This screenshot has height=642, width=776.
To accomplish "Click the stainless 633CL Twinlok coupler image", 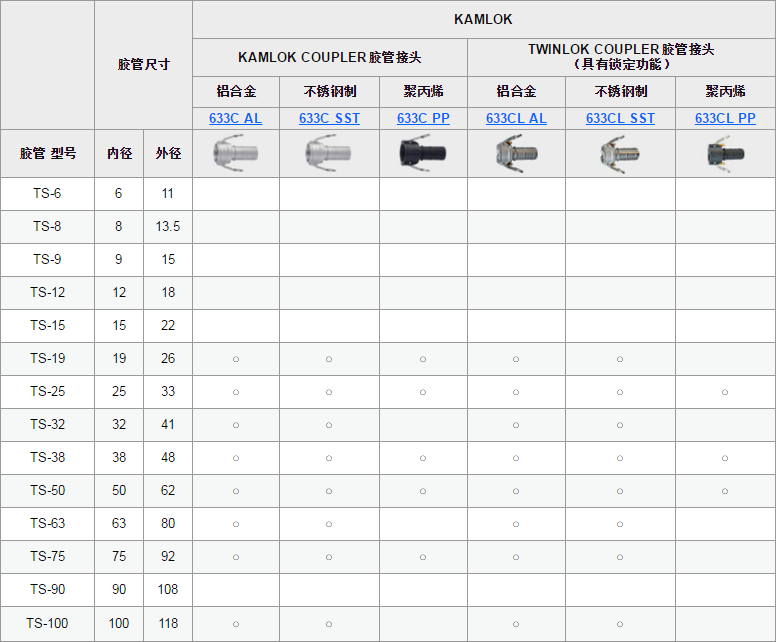I will click(620, 154).
